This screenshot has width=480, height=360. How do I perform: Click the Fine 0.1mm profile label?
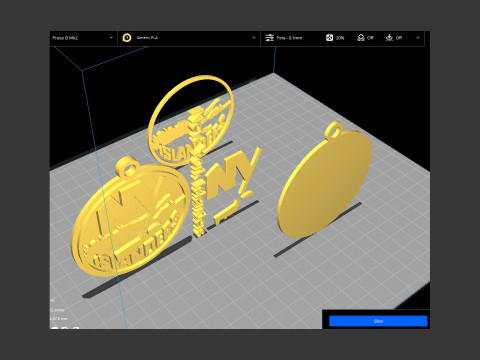pos(289,38)
